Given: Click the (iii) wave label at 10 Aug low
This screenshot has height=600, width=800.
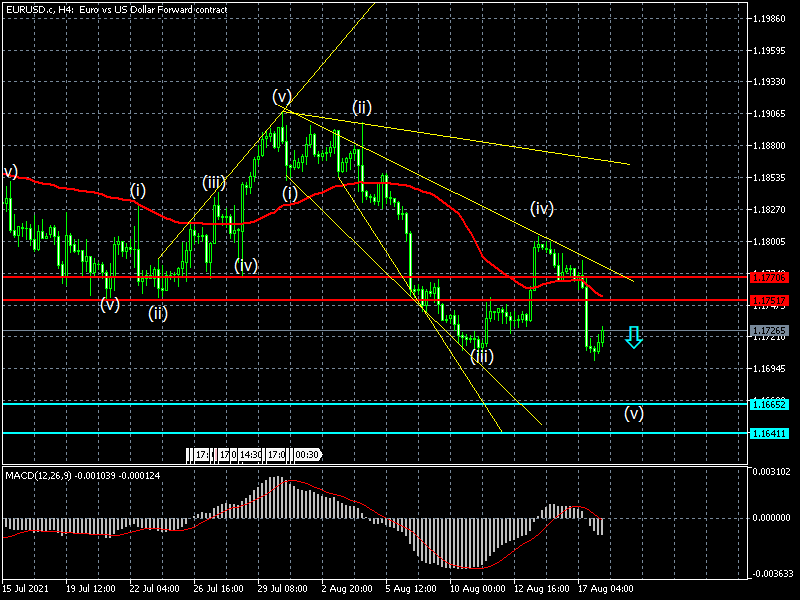Looking at the screenshot, I should click(x=481, y=356).
